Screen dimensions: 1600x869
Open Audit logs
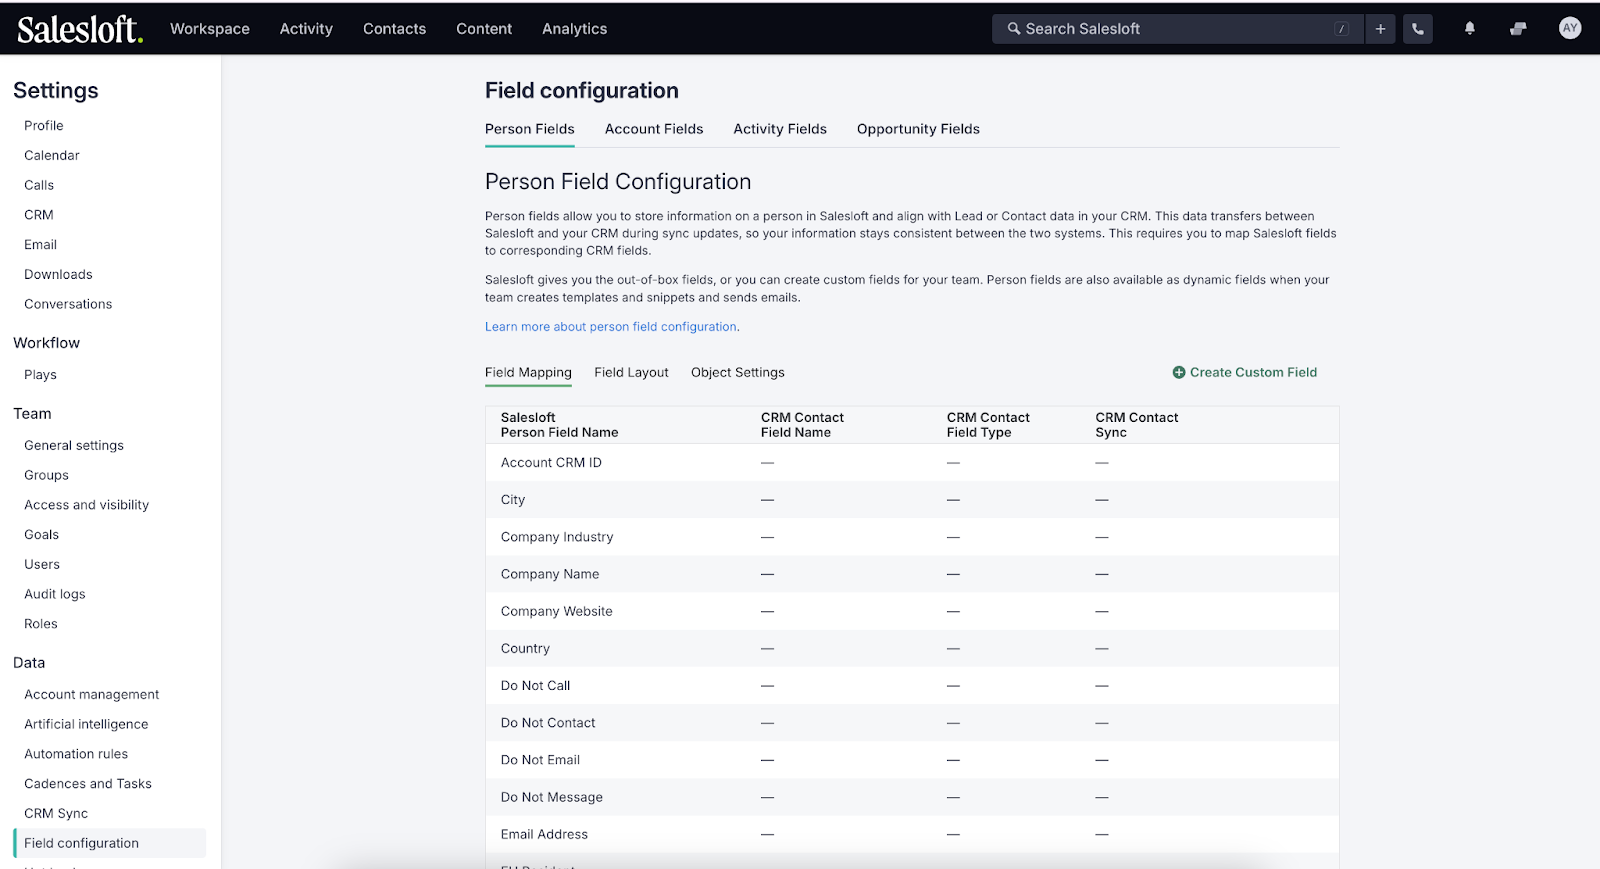pyautogui.click(x=55, y=594)
